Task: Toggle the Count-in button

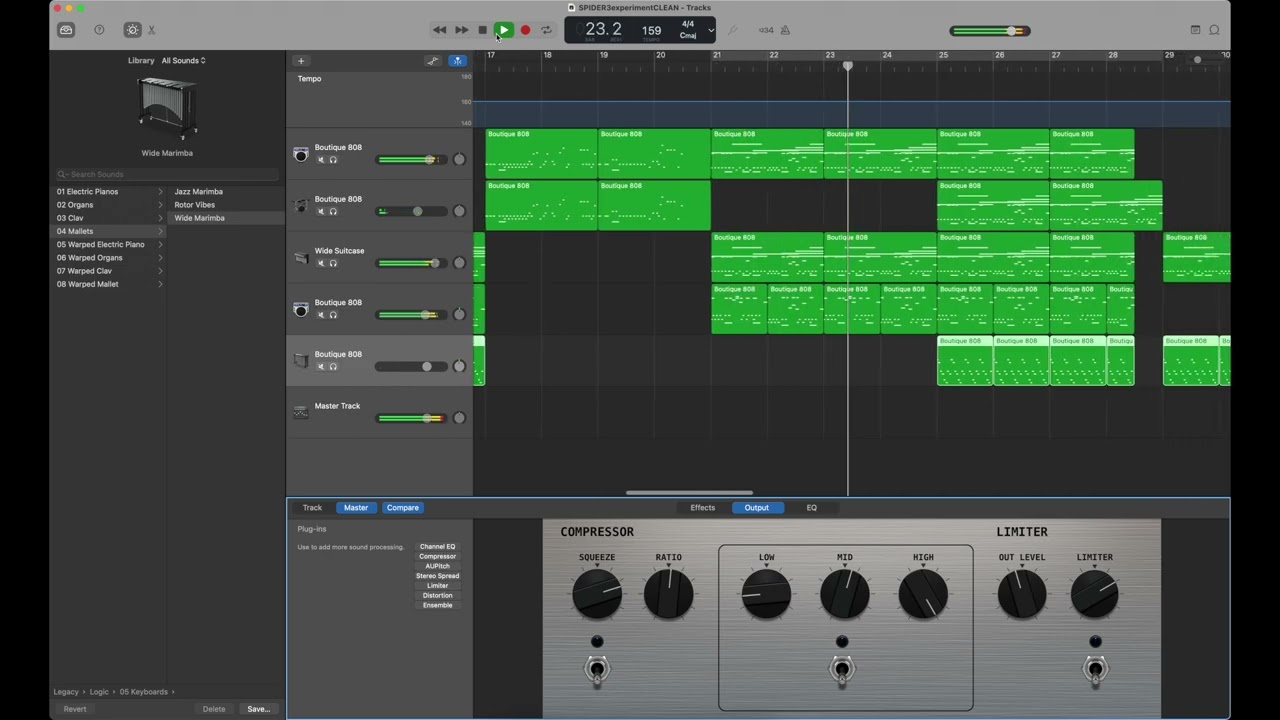Action: pos(766,30)
